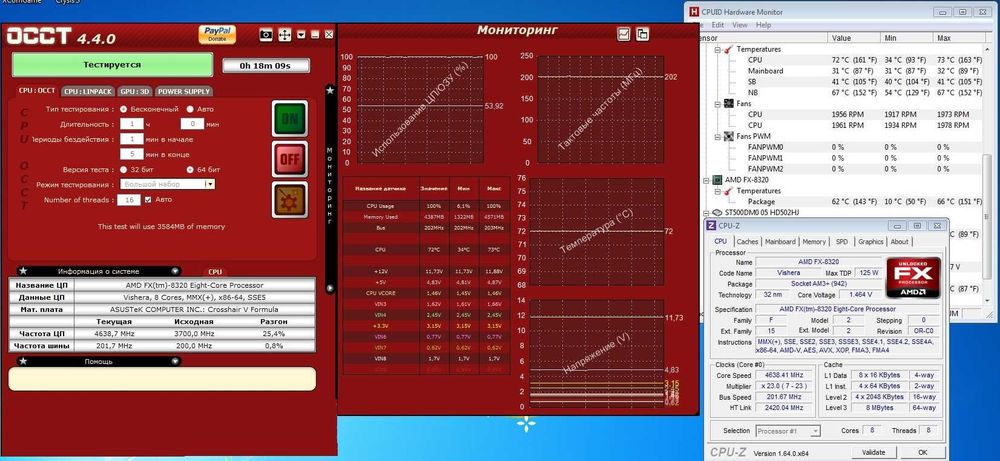The width and height of the screenshot is (1000, 461).
Task: Click the green Тестируется status bar
Action: [112, 64]
